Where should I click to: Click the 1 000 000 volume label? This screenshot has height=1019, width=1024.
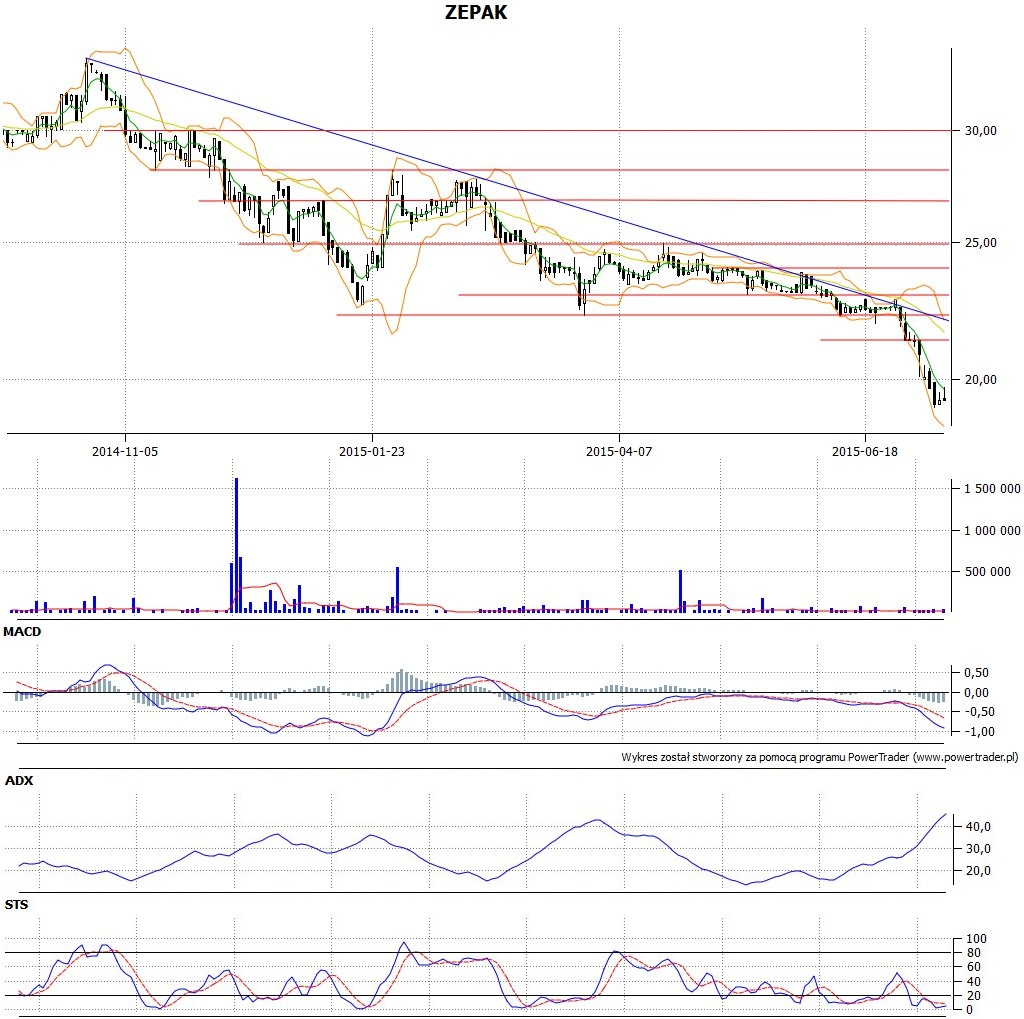click(992, 530)
